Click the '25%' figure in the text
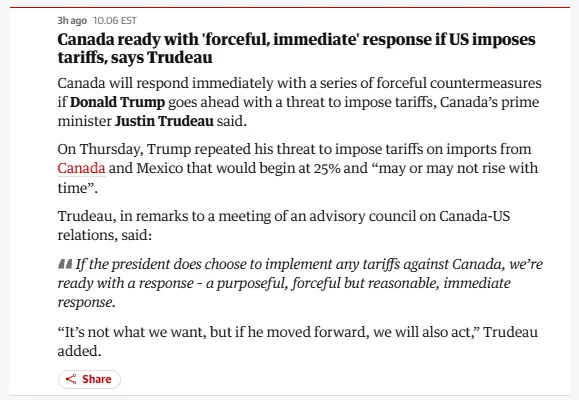The width and height of the screenshot is (579, 400). coord(327,168)
